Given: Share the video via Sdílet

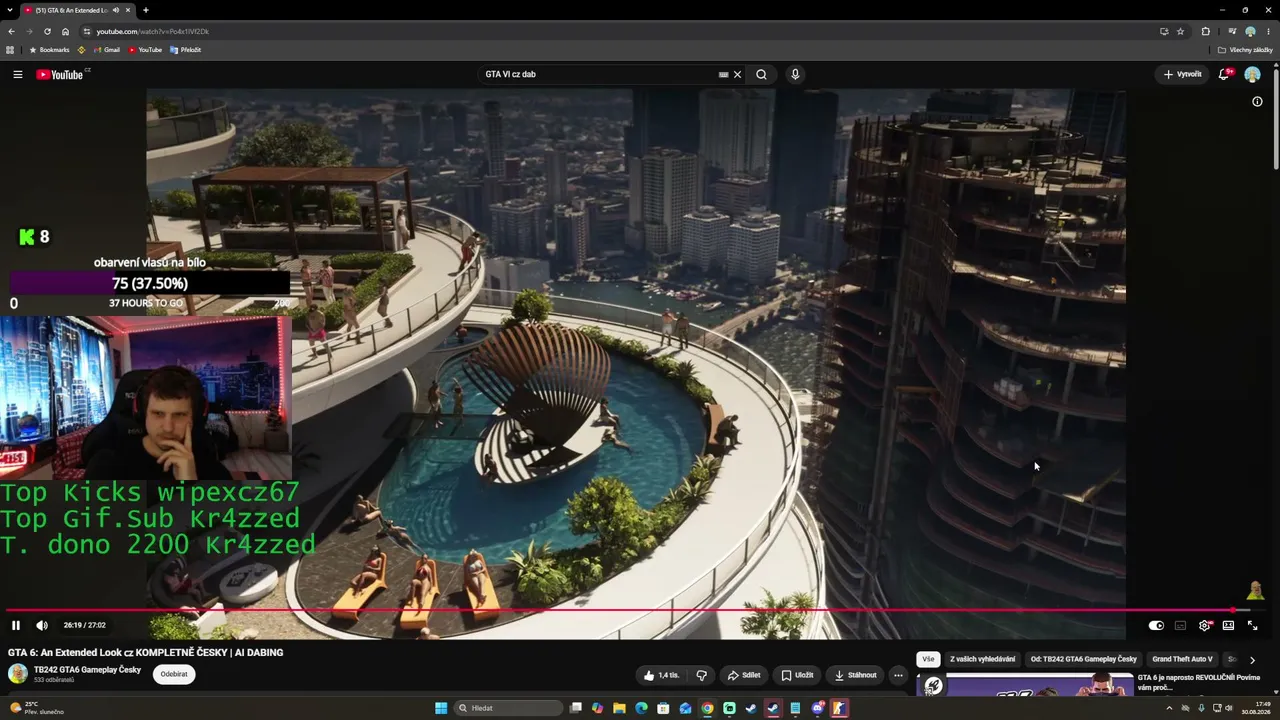Looking at the screenshot, I should 744,675.
